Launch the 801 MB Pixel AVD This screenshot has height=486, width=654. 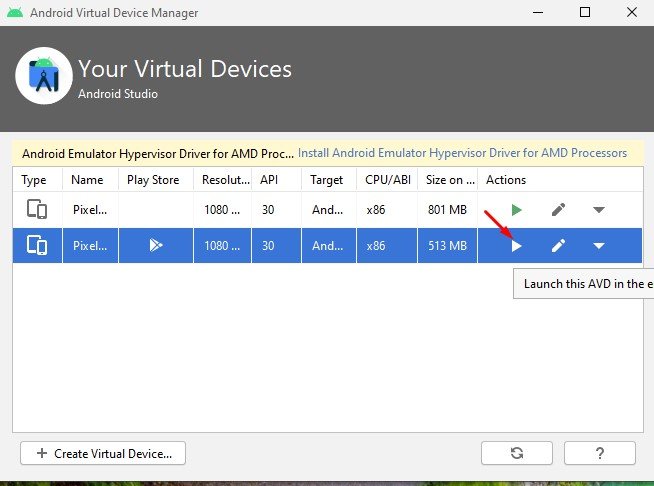point(516,210)
